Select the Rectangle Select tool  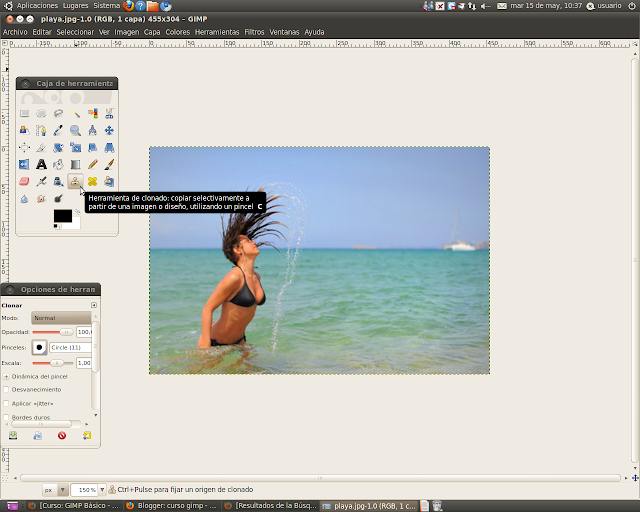(24, 114)
